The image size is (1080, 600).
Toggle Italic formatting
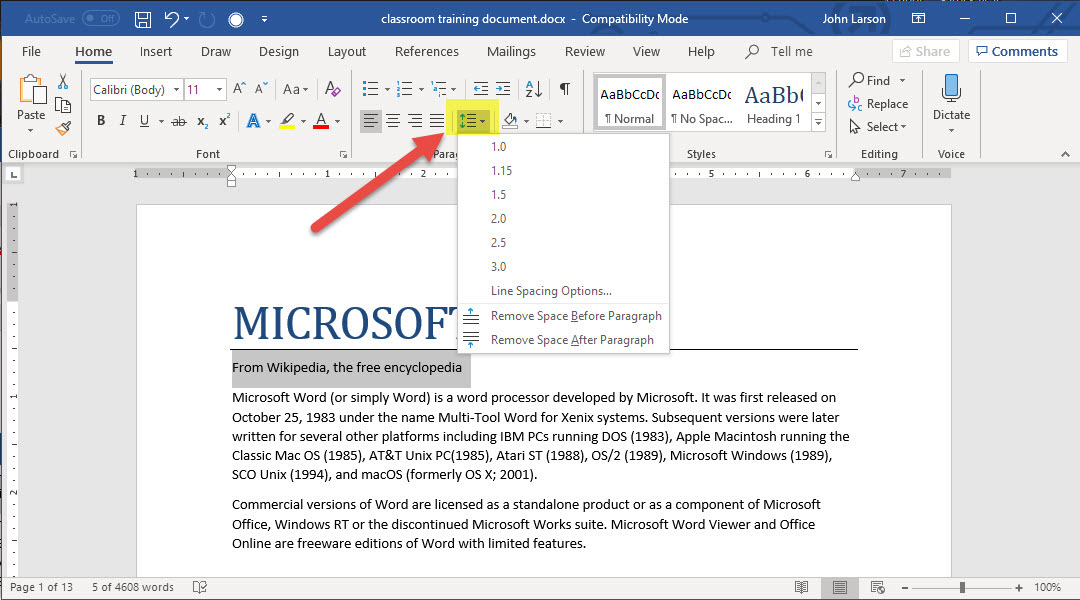(x=123, y=121)
